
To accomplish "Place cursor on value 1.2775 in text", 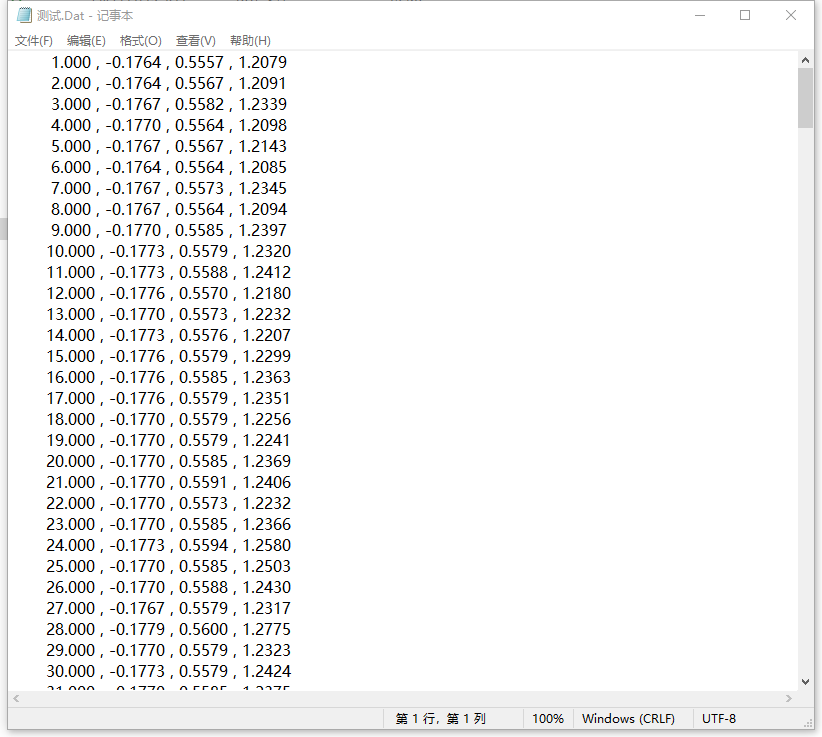I will click(x=267, y=629).
